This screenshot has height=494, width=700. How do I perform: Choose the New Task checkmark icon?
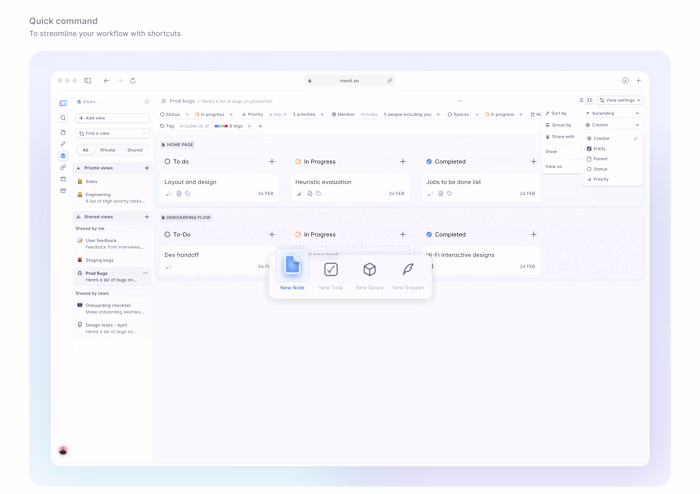(x=331, y=270)
